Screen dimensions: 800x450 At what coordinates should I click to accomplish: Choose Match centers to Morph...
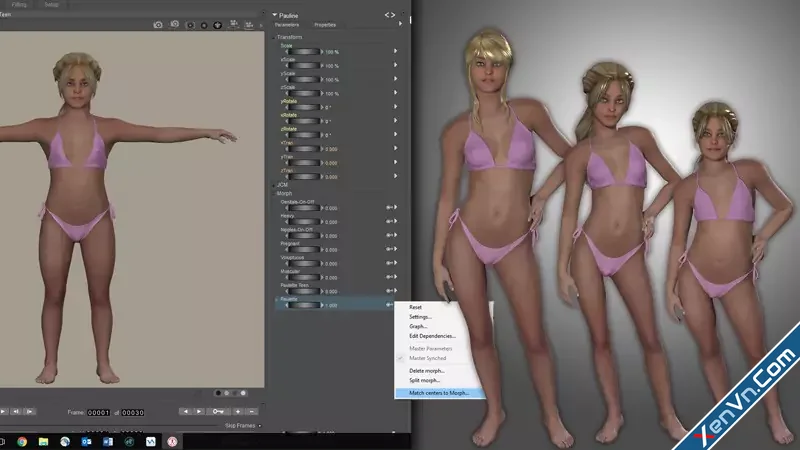440,393
